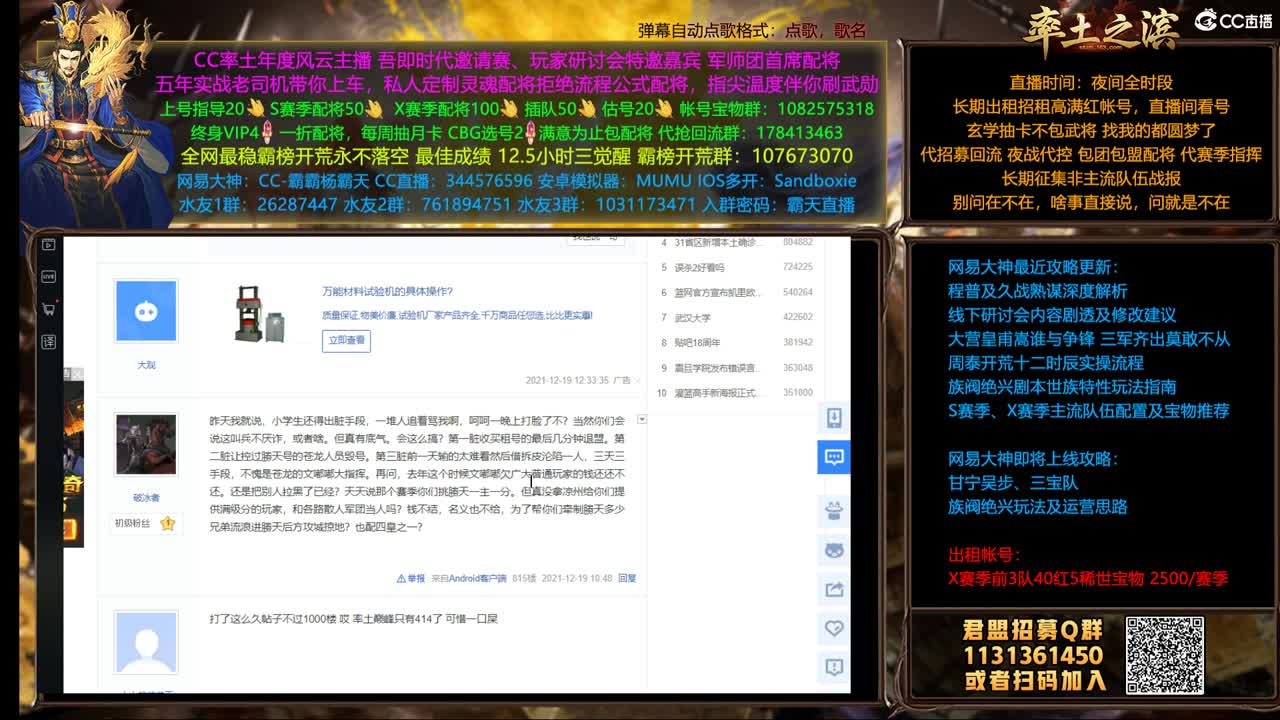Click username 破冰者

(146, 497)
